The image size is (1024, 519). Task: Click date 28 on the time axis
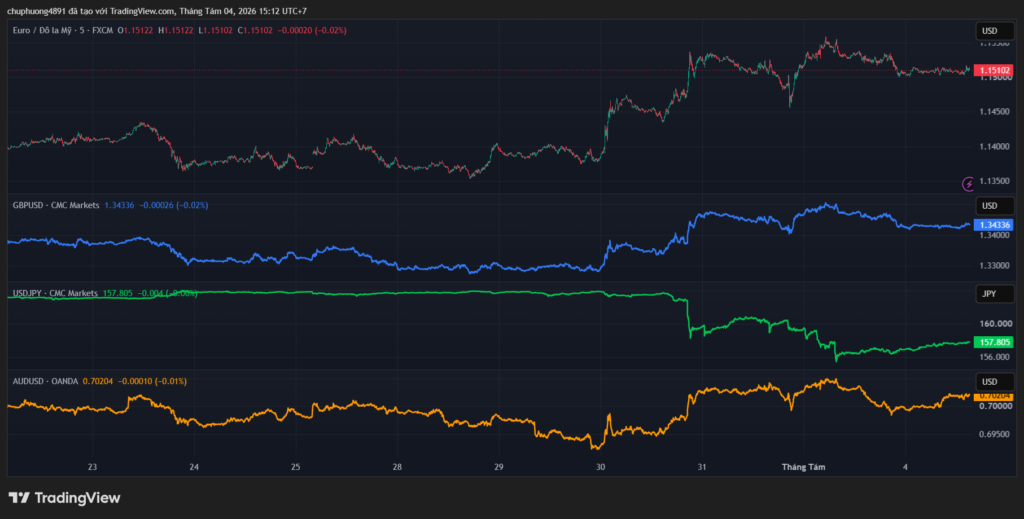[x=397, y=467]
